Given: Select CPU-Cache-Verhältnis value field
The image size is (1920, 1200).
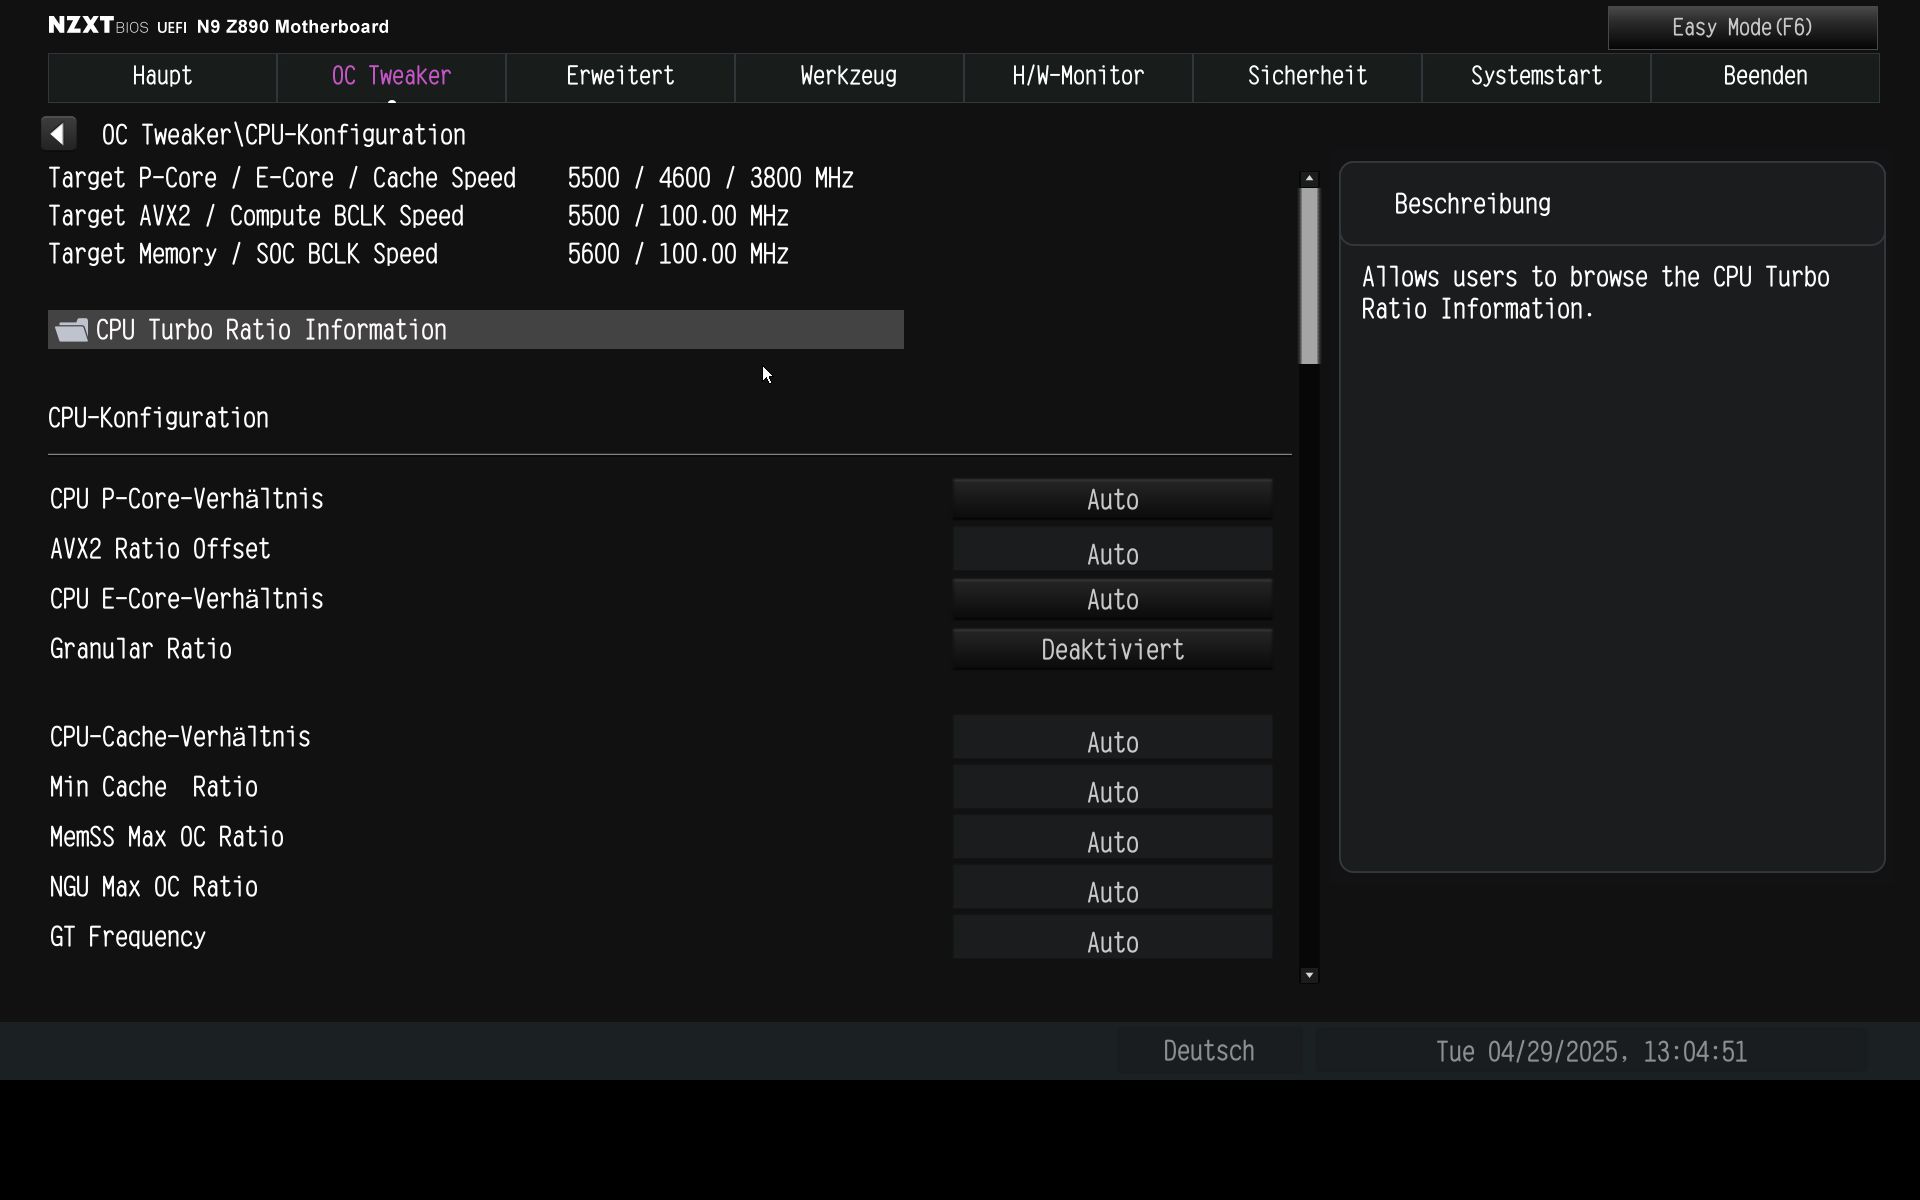Looking at the screenshot, I should (1112, 739).
